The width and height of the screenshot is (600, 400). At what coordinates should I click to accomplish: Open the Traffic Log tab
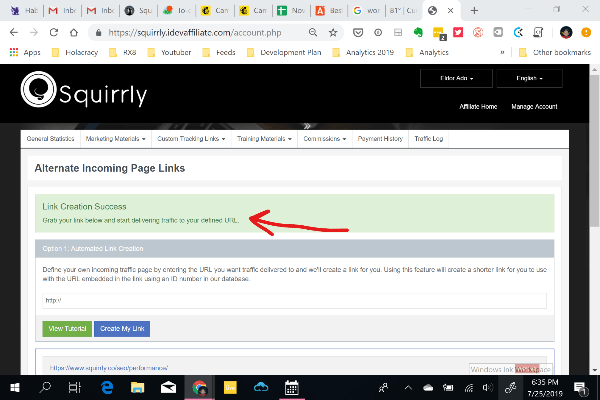(x=429, y=139)
